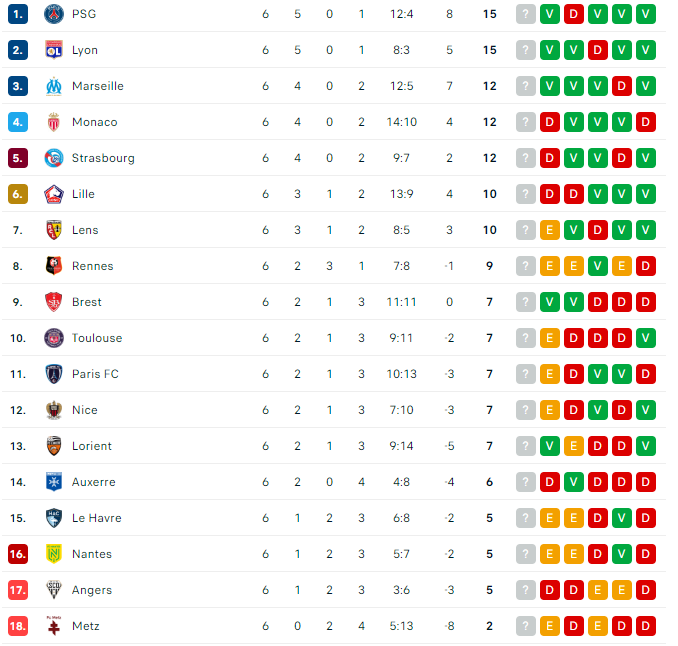Viewport: 678px width, 646px height.
Task: Click the Strasbourg club logo
Action: 54,158
